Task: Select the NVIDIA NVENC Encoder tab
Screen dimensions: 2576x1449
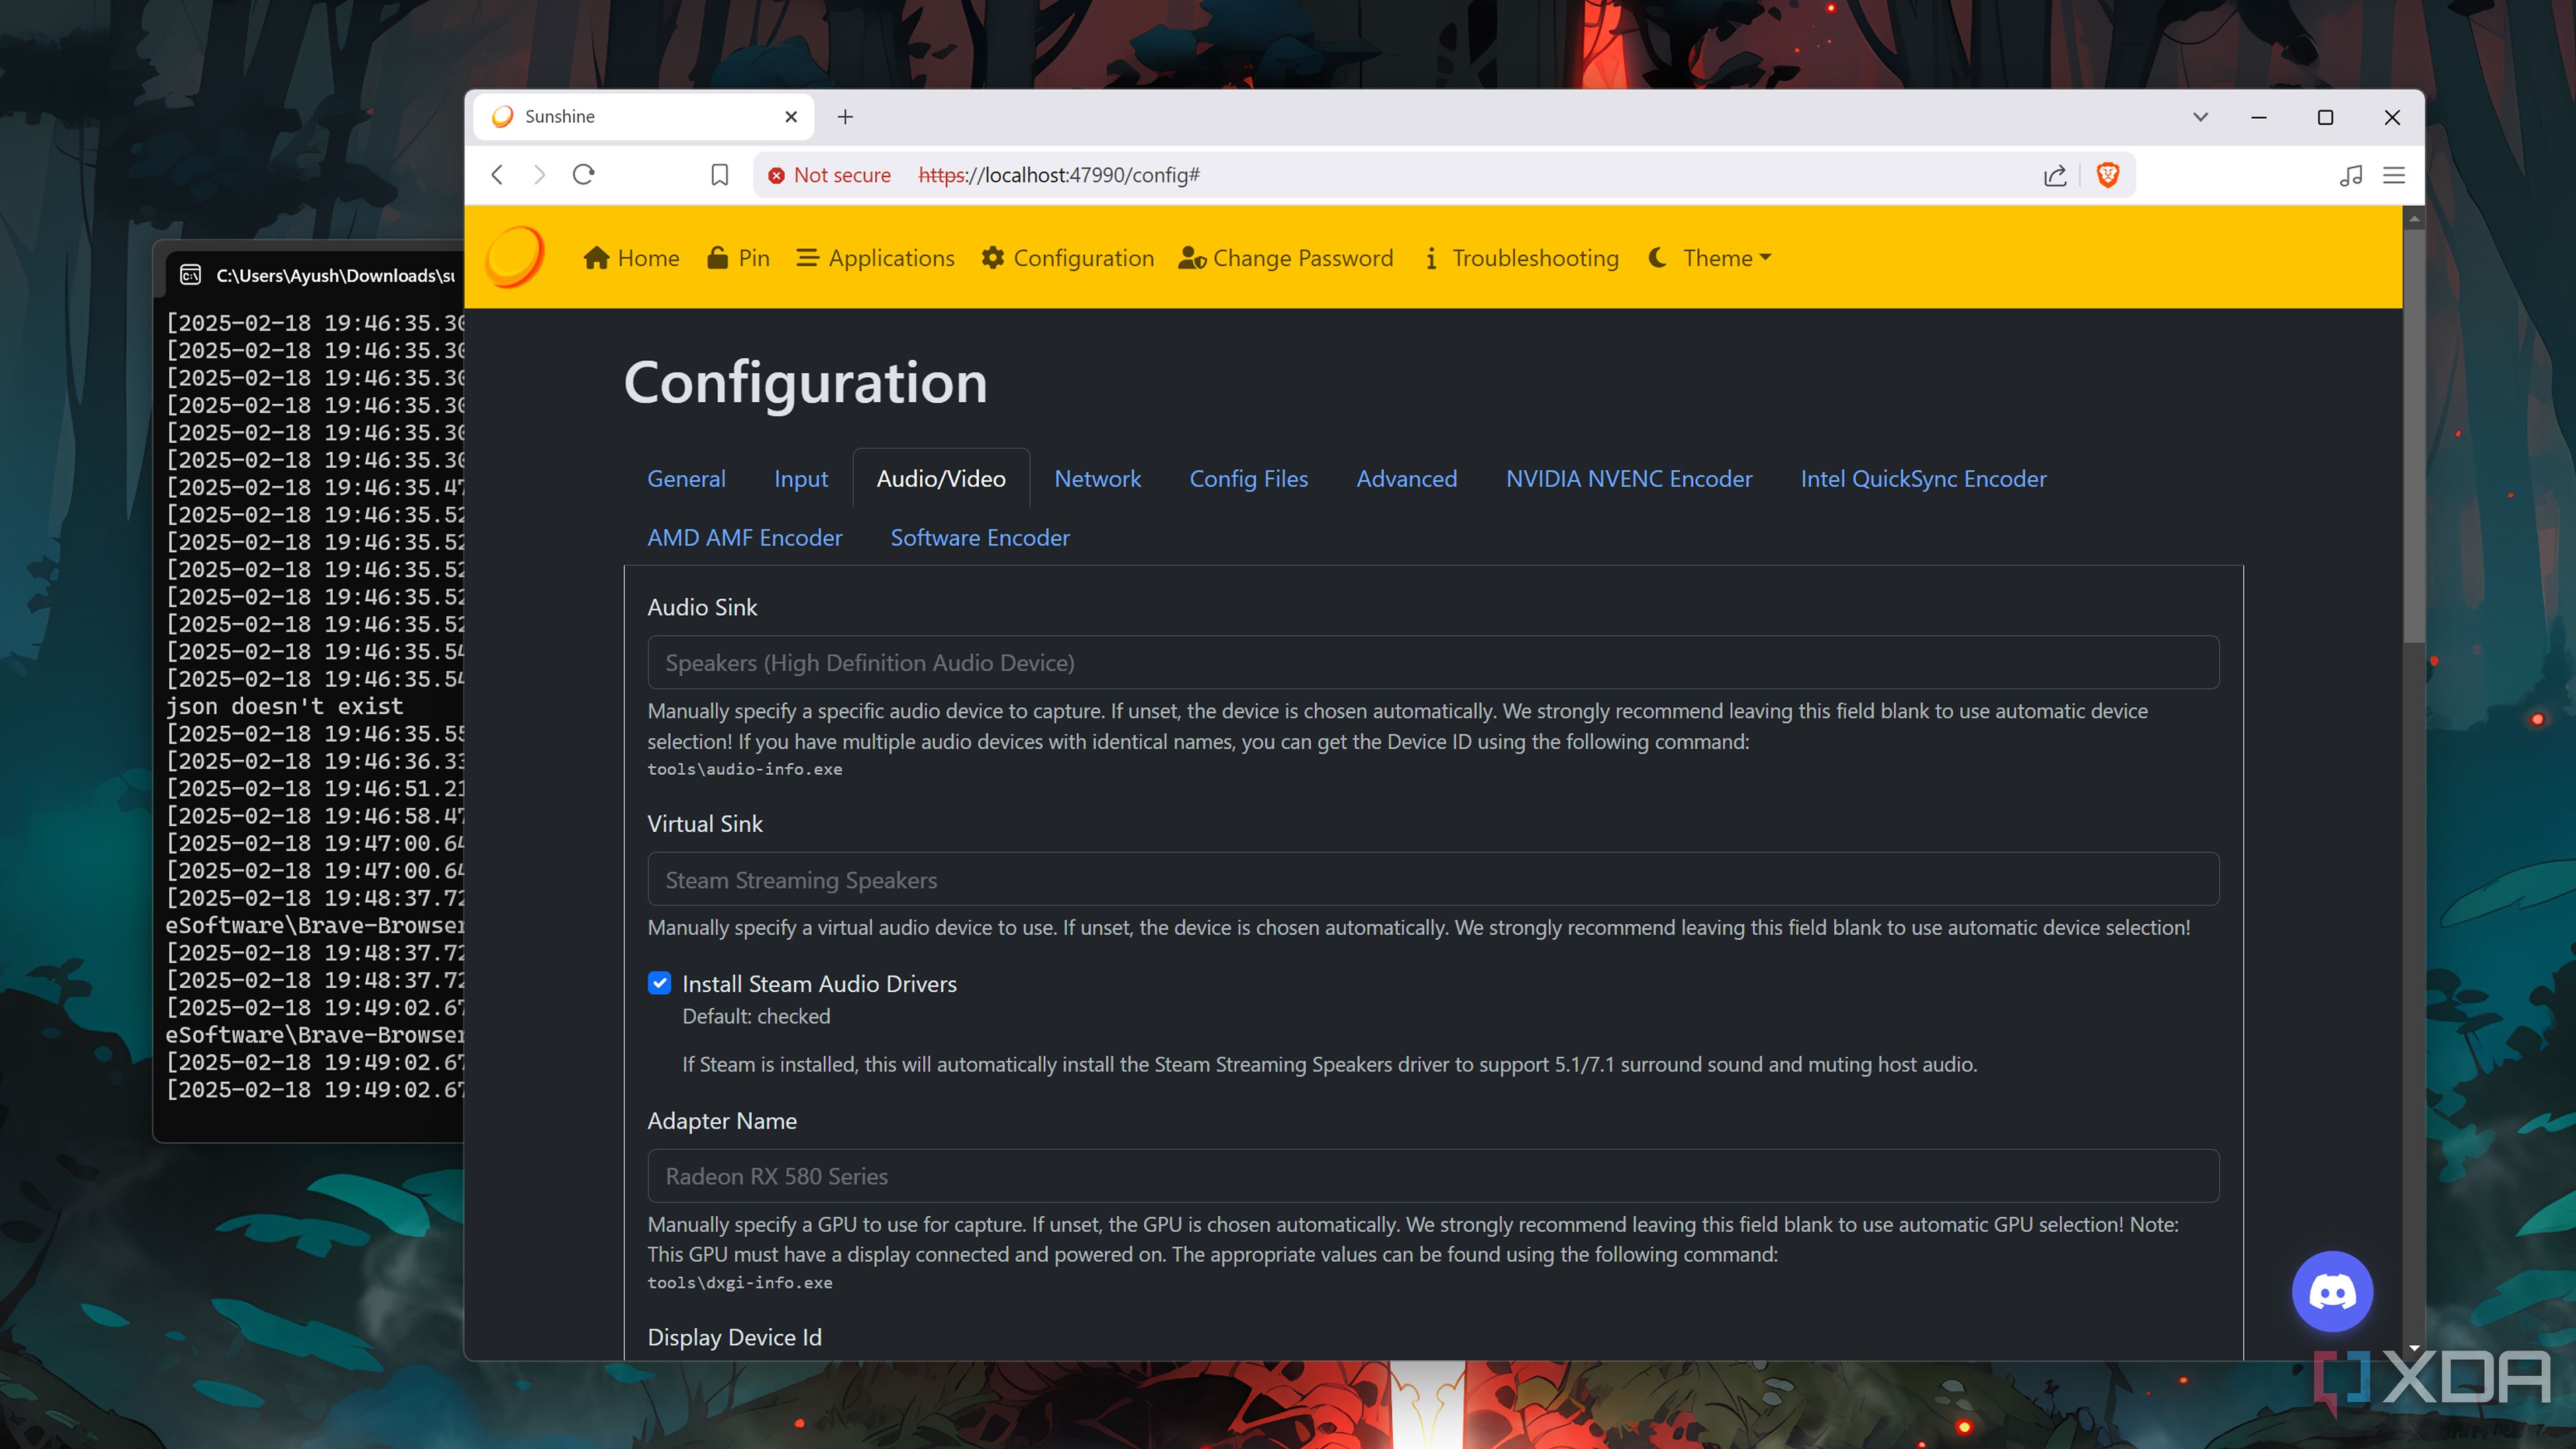Action: (1628, 479)
